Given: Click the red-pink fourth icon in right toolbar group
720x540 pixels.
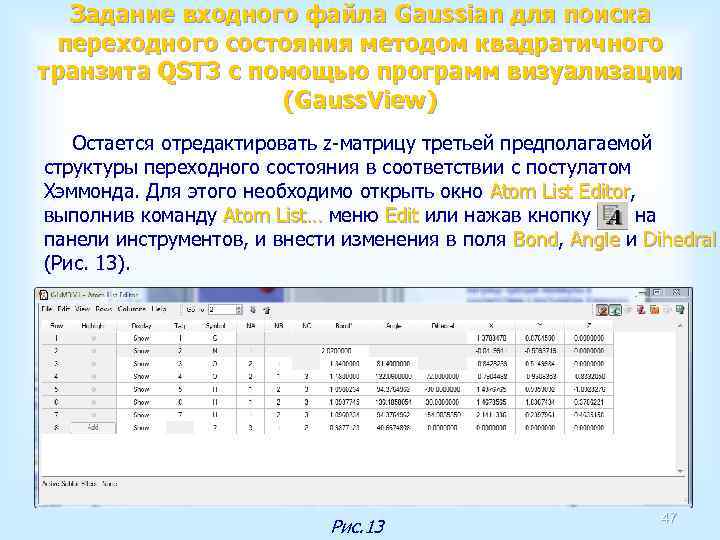Looking at the screenshot, I should [641, 310].
